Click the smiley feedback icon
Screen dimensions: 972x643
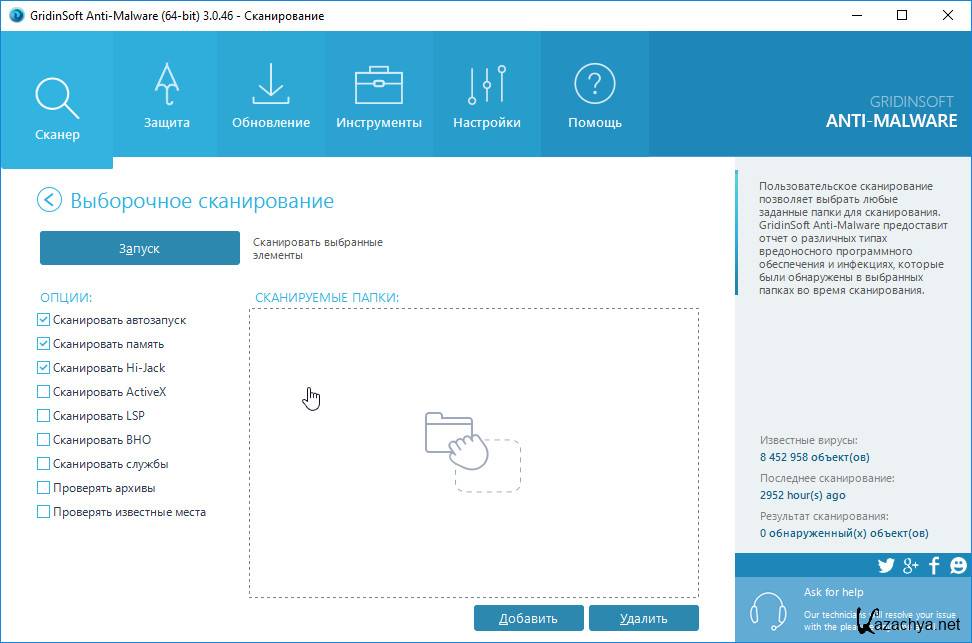(x=957, y=566)
